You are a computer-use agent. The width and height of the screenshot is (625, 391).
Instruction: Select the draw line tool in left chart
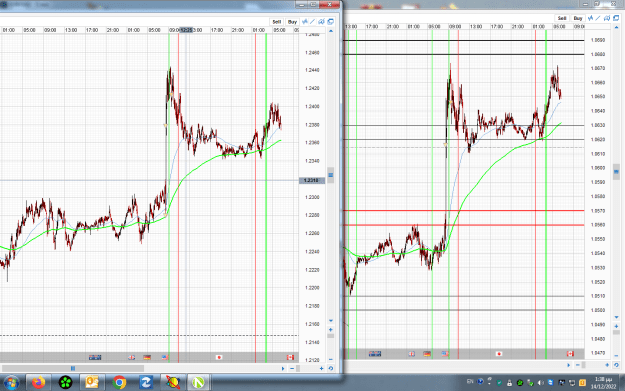pyautogui.click(x=312, y=22)
